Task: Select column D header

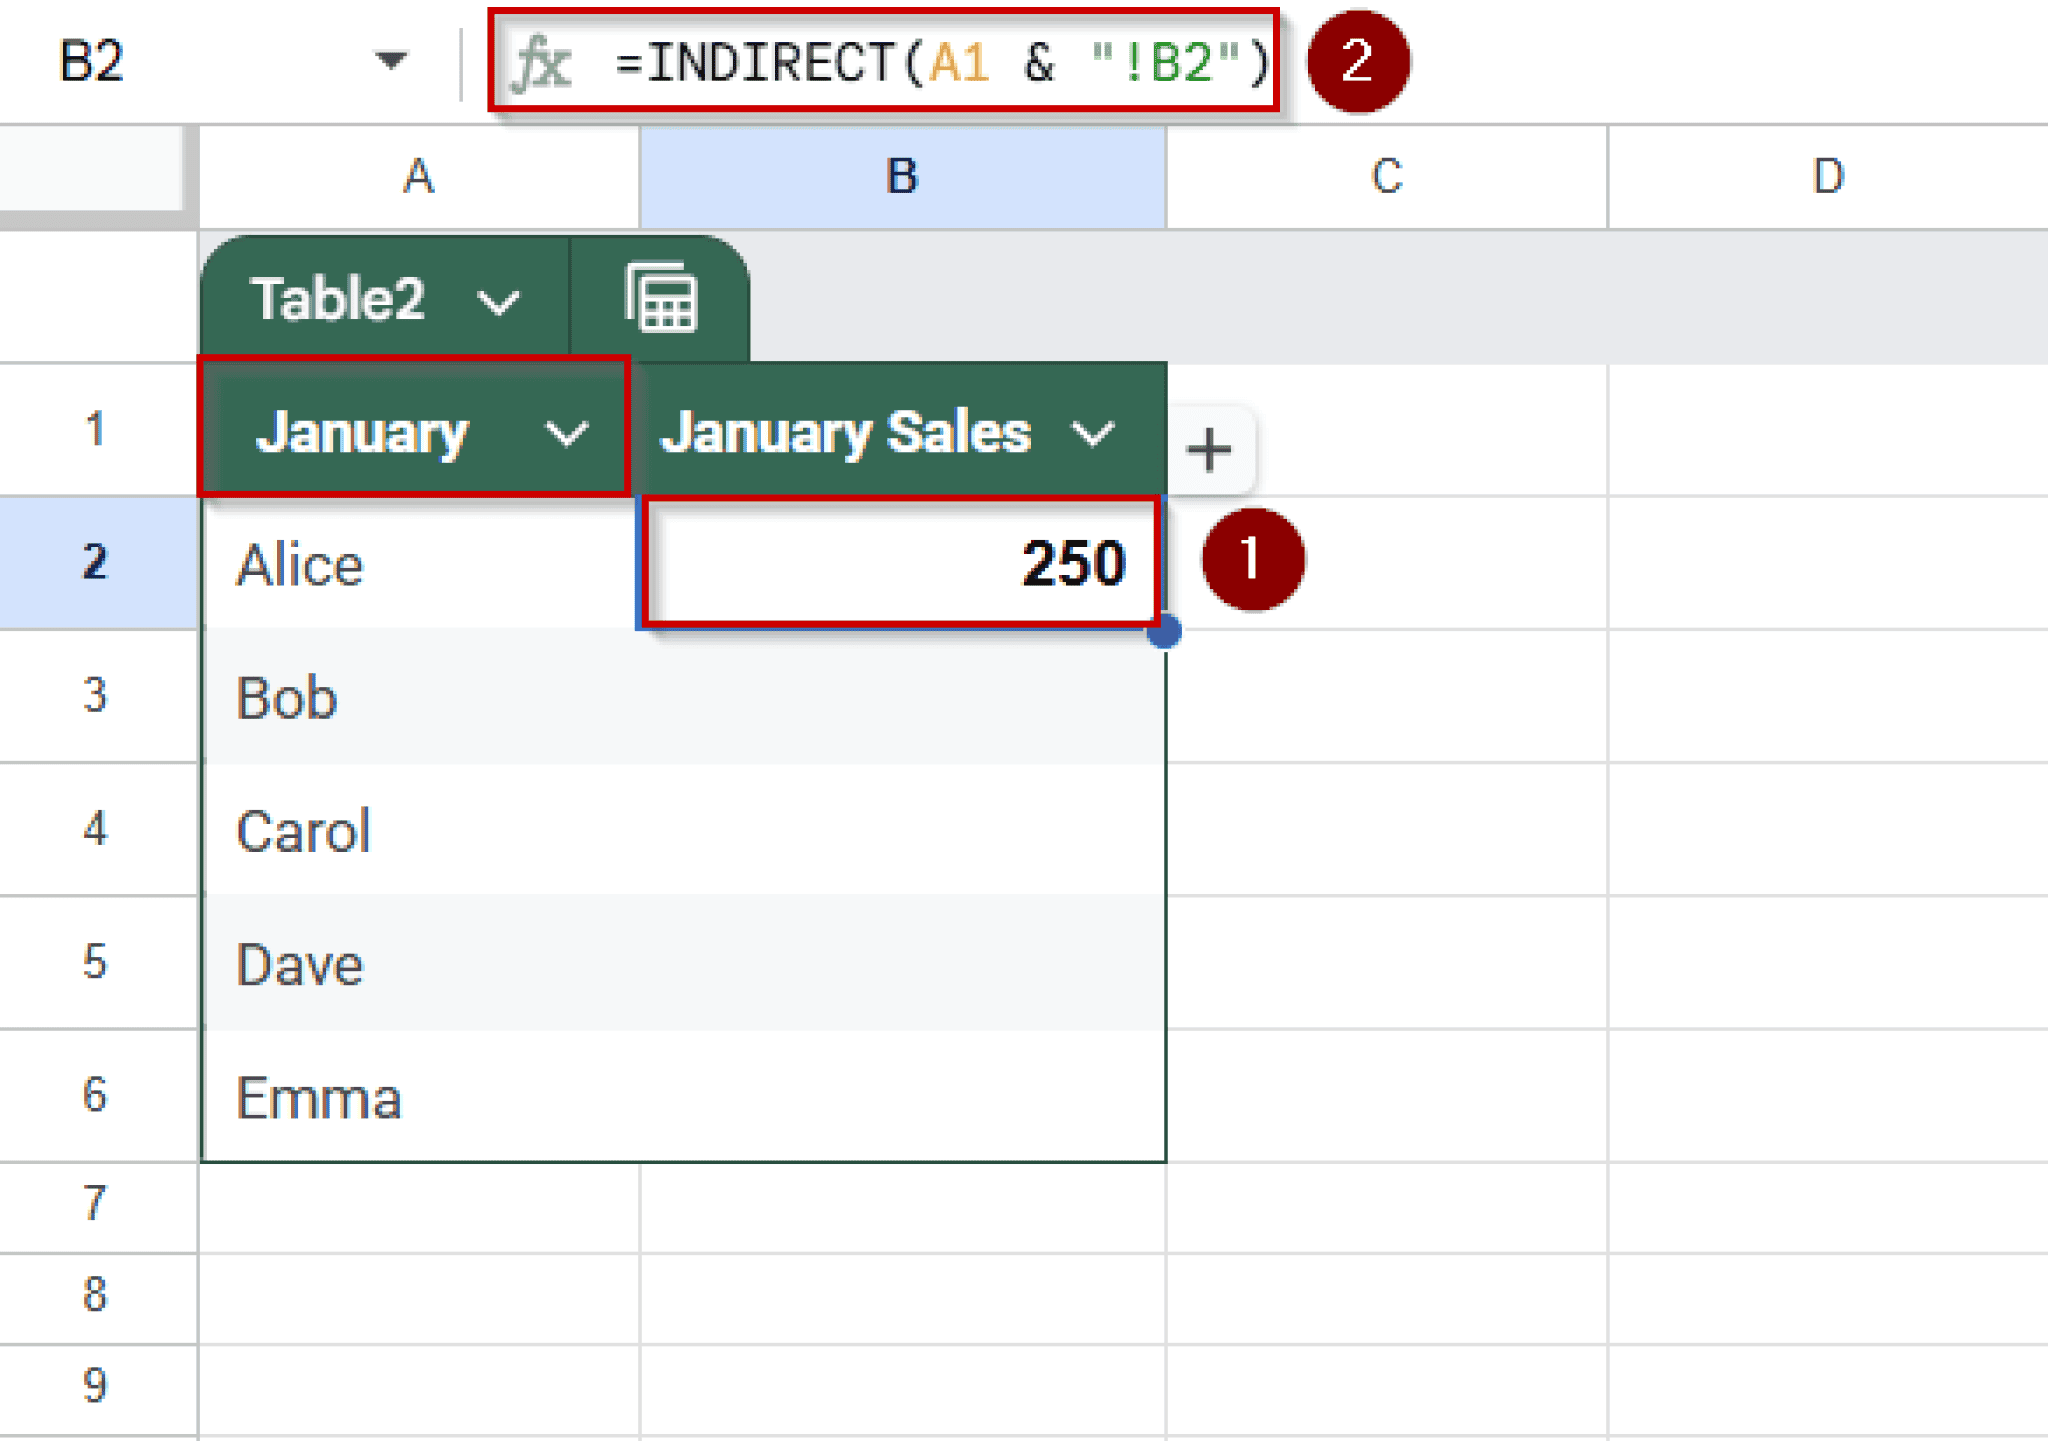Action: click(1827, 177)
